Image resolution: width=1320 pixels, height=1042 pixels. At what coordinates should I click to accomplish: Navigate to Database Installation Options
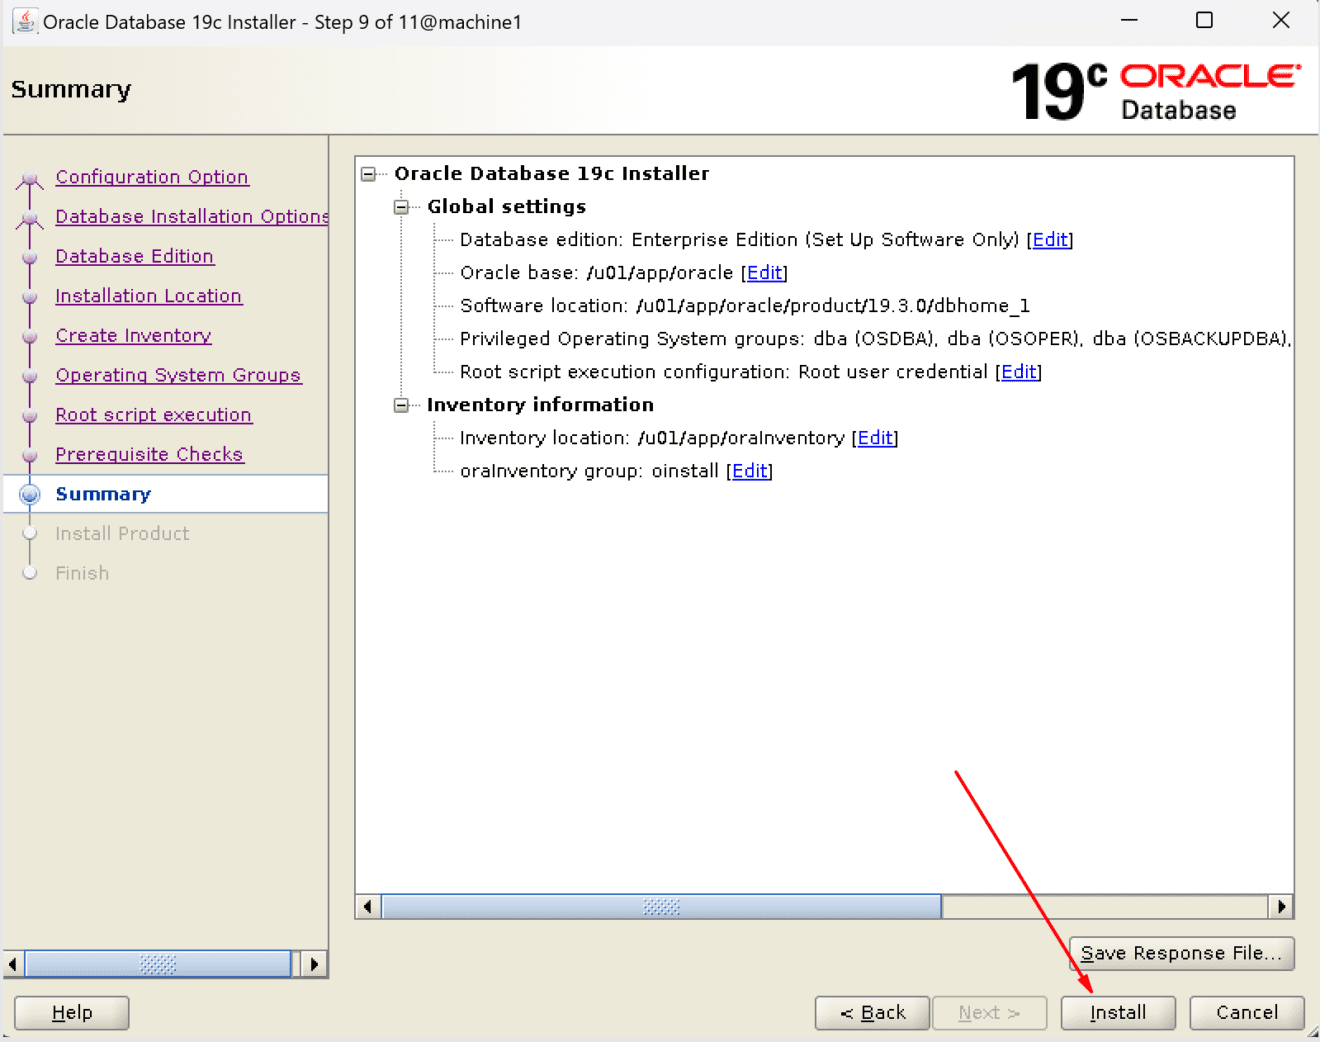coord(191,216)
